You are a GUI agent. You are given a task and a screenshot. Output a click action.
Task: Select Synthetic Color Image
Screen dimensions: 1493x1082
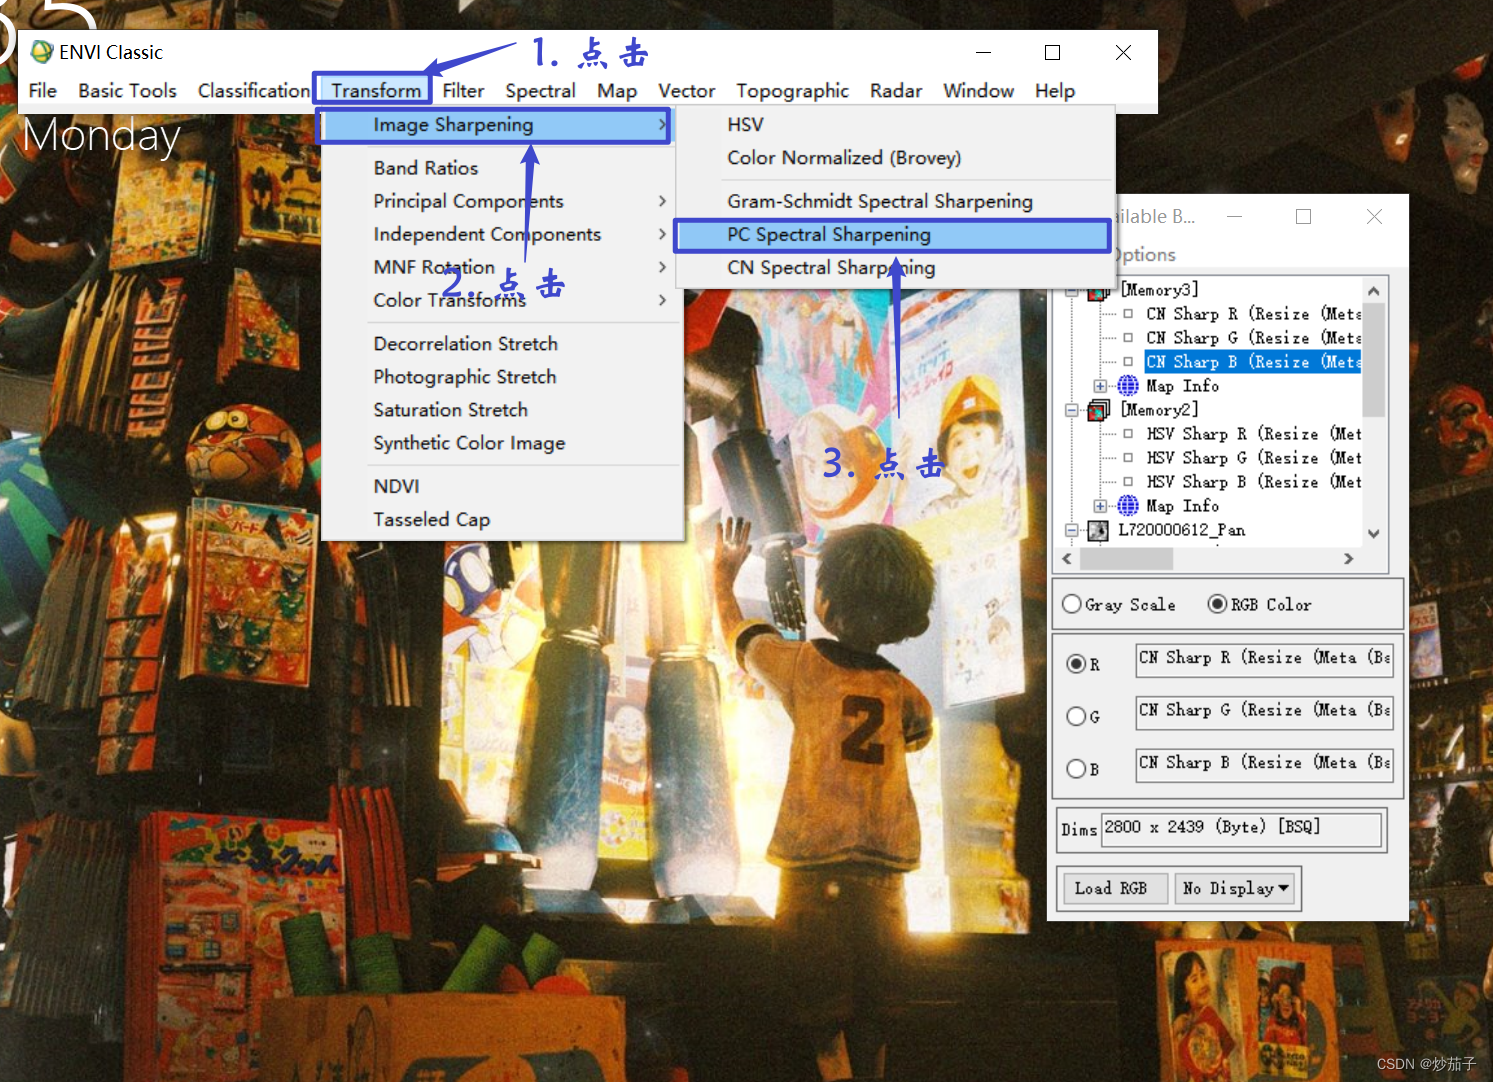[469, 443]
